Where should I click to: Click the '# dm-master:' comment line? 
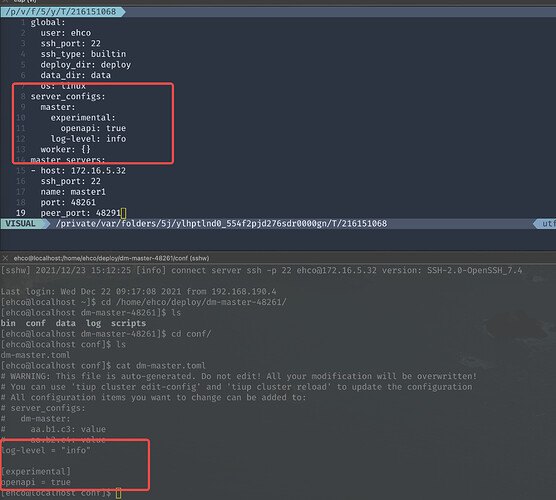(35, 419)
